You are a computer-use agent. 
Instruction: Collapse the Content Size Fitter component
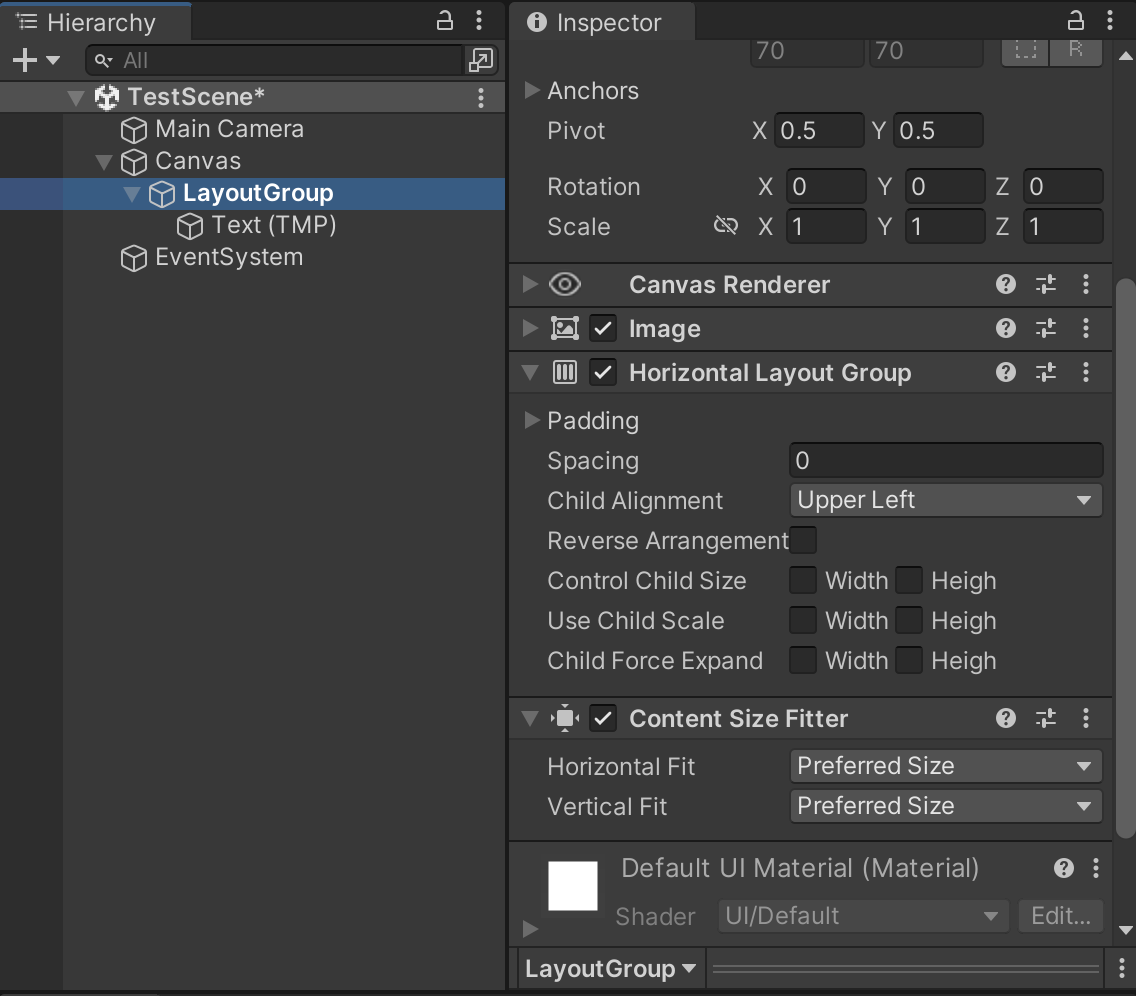(530, 719)
